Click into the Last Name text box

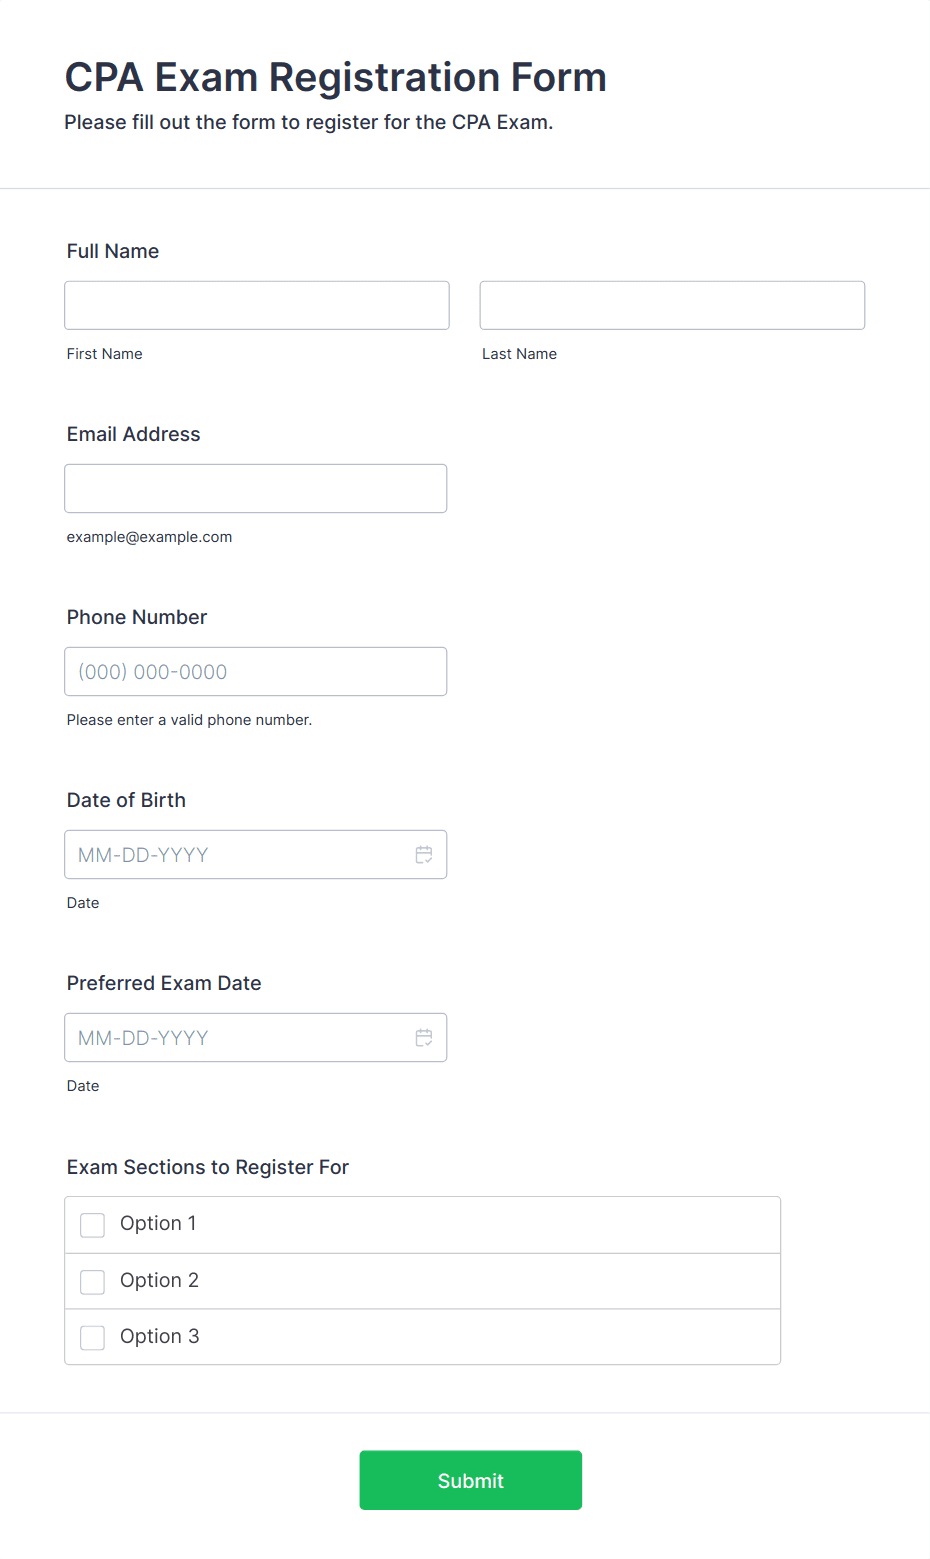click(672, 305)
